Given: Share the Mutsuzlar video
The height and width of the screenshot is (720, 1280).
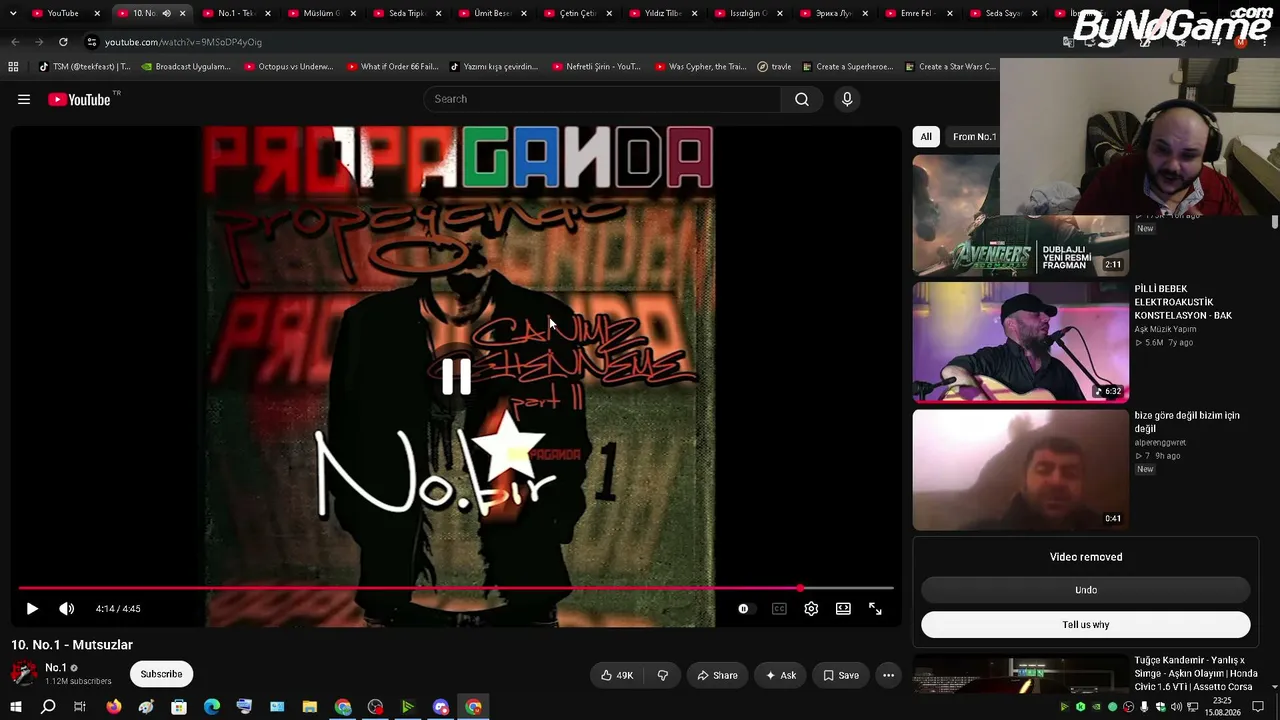Looking at the screenshot, I should [x=717, y=675].
